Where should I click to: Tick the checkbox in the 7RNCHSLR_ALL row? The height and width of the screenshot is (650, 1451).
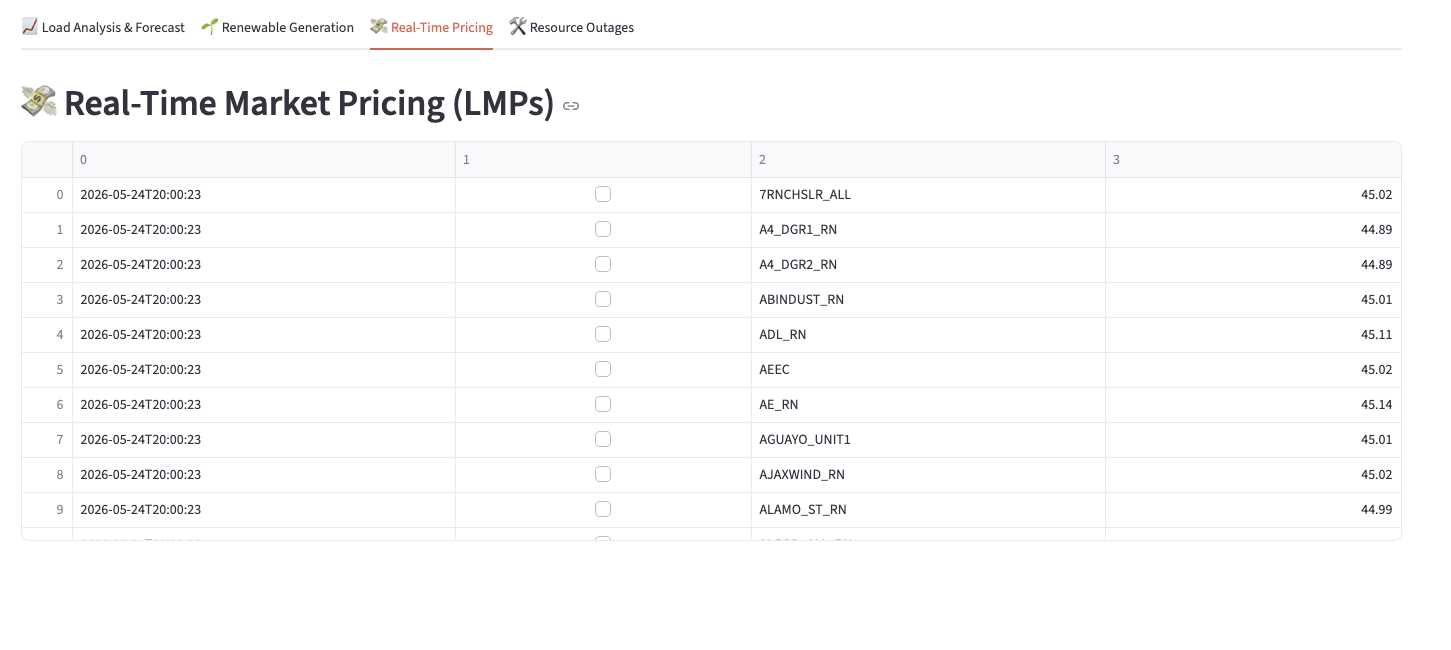point(603,194)
